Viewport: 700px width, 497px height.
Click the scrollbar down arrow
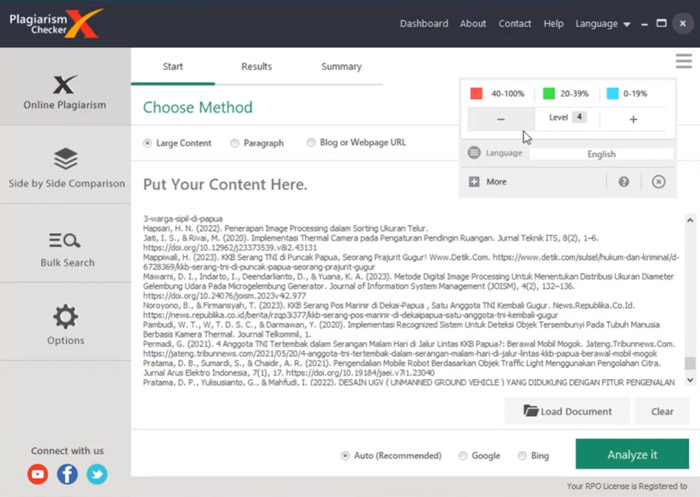pyautogui.click(x=690, y=380)
